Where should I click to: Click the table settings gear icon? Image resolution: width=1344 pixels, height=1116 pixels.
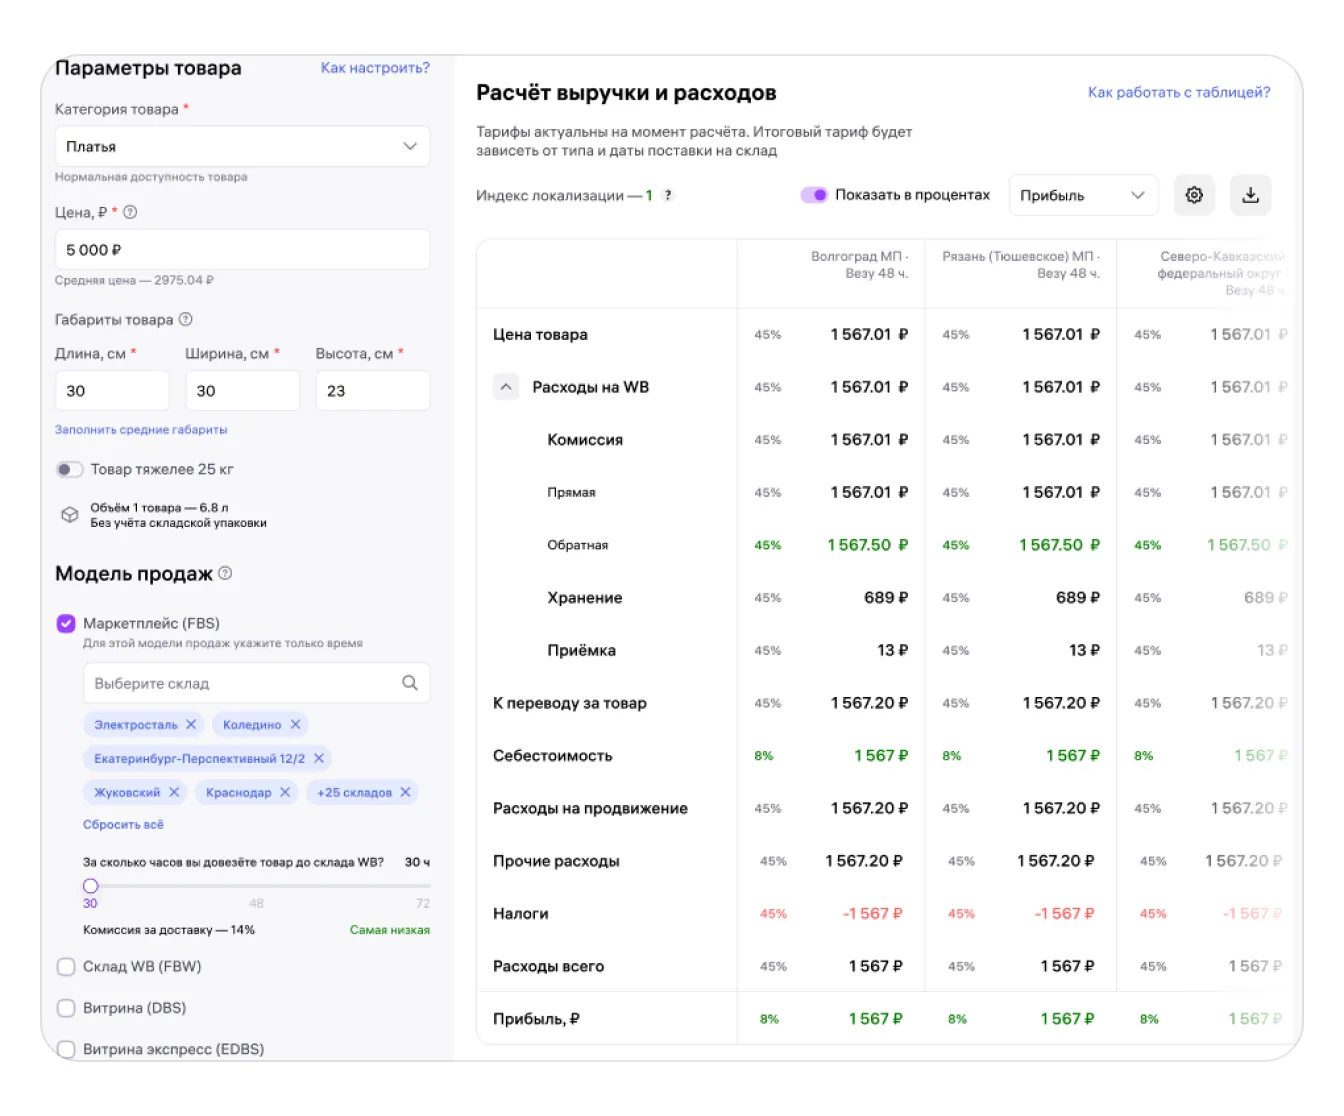(x=1194, y=195)
